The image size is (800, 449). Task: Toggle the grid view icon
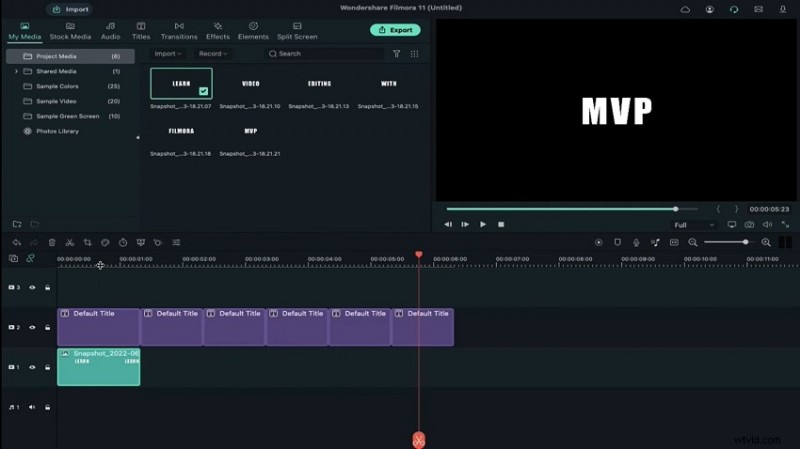414,54
